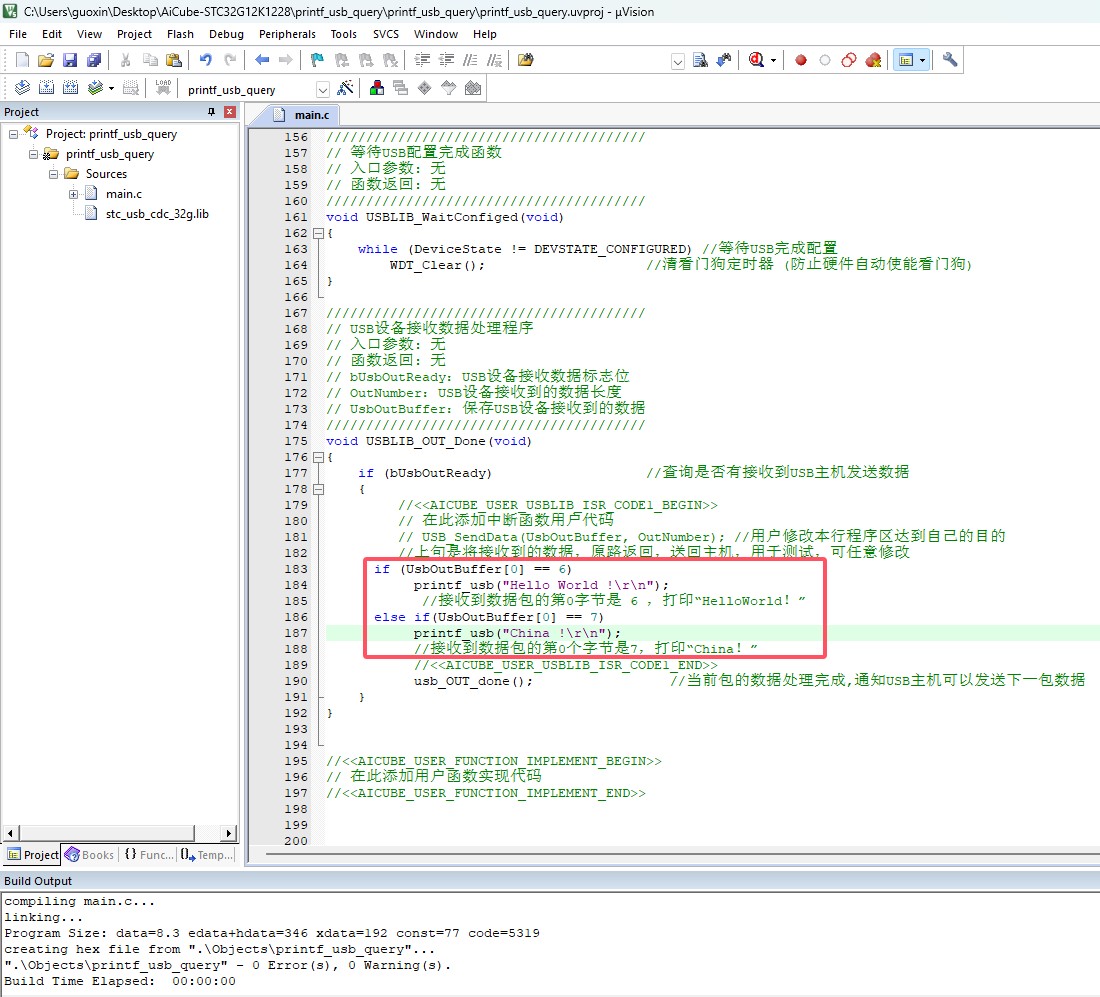
Task: Toggle the project window view button
Action: pyautogui.click(x=906, y=60)
